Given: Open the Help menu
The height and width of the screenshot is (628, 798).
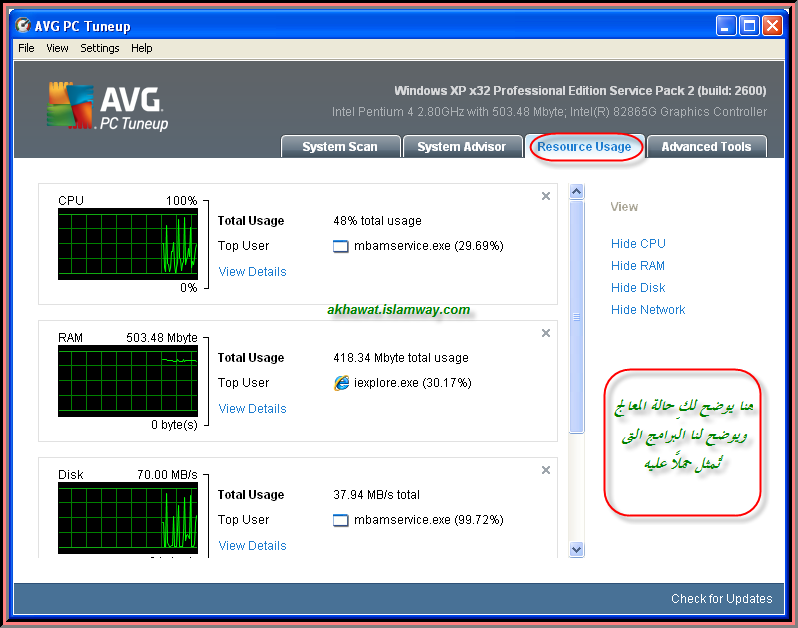Looking at the screenshot, I should tap(141, 48).
